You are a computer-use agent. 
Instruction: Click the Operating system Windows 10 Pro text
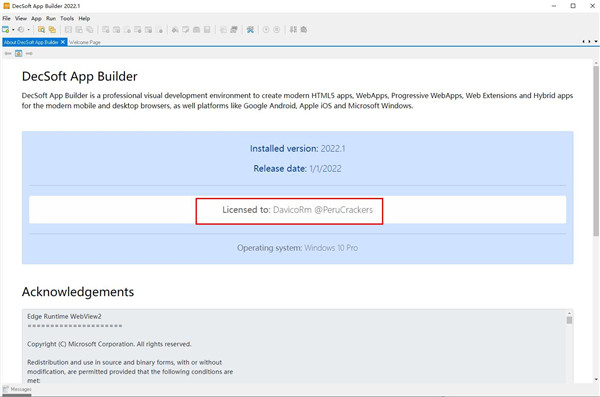point(297,248)
